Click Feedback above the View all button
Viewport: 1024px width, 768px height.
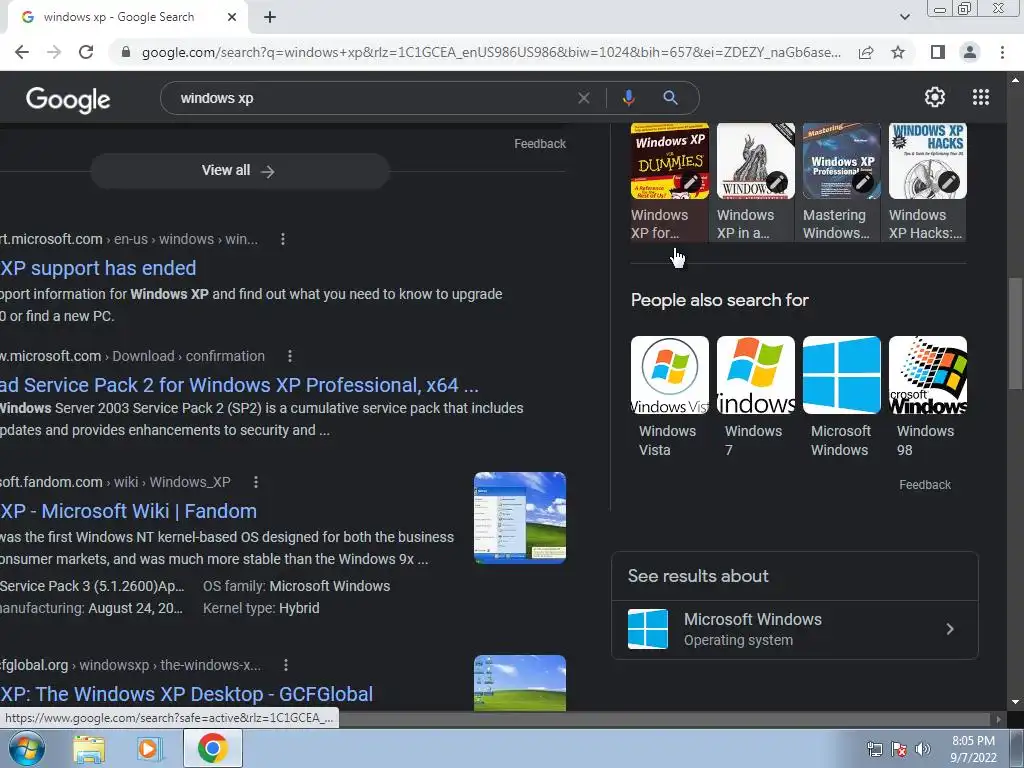tap(539, 144)
